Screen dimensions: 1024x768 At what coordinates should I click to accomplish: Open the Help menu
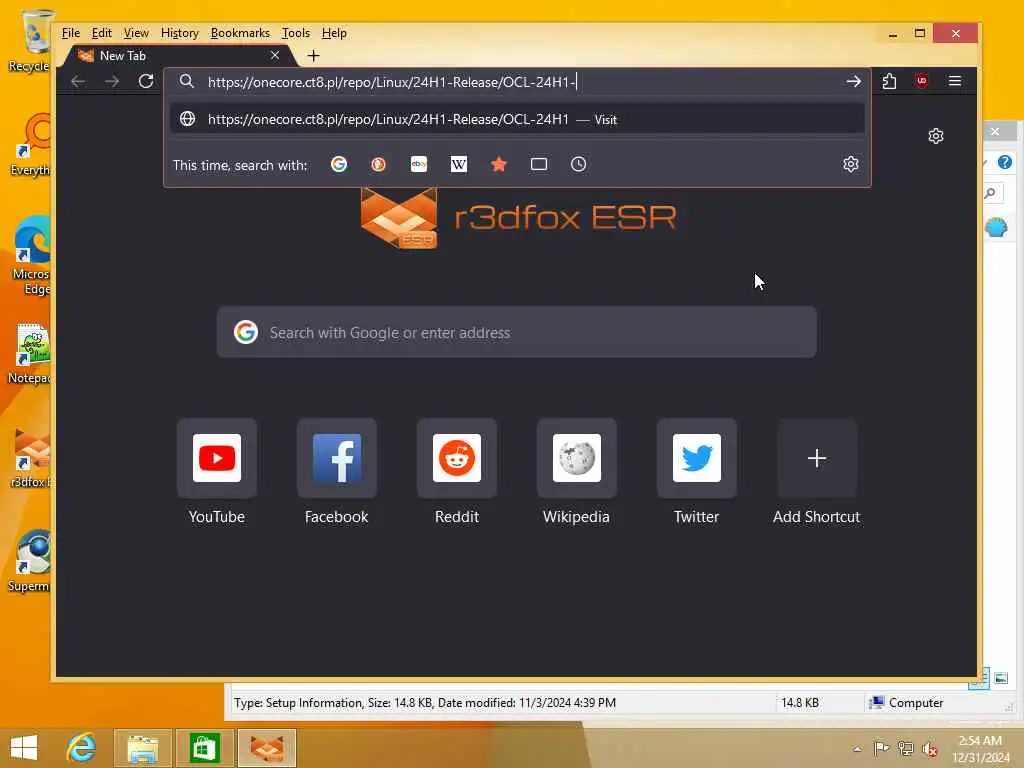(x=334, y=33)
